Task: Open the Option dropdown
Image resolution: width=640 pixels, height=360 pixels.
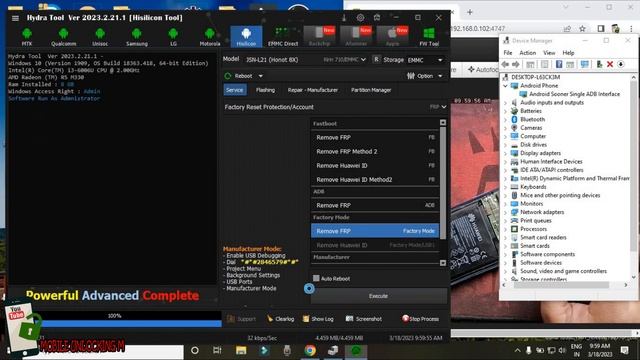Action: point(424,76)
